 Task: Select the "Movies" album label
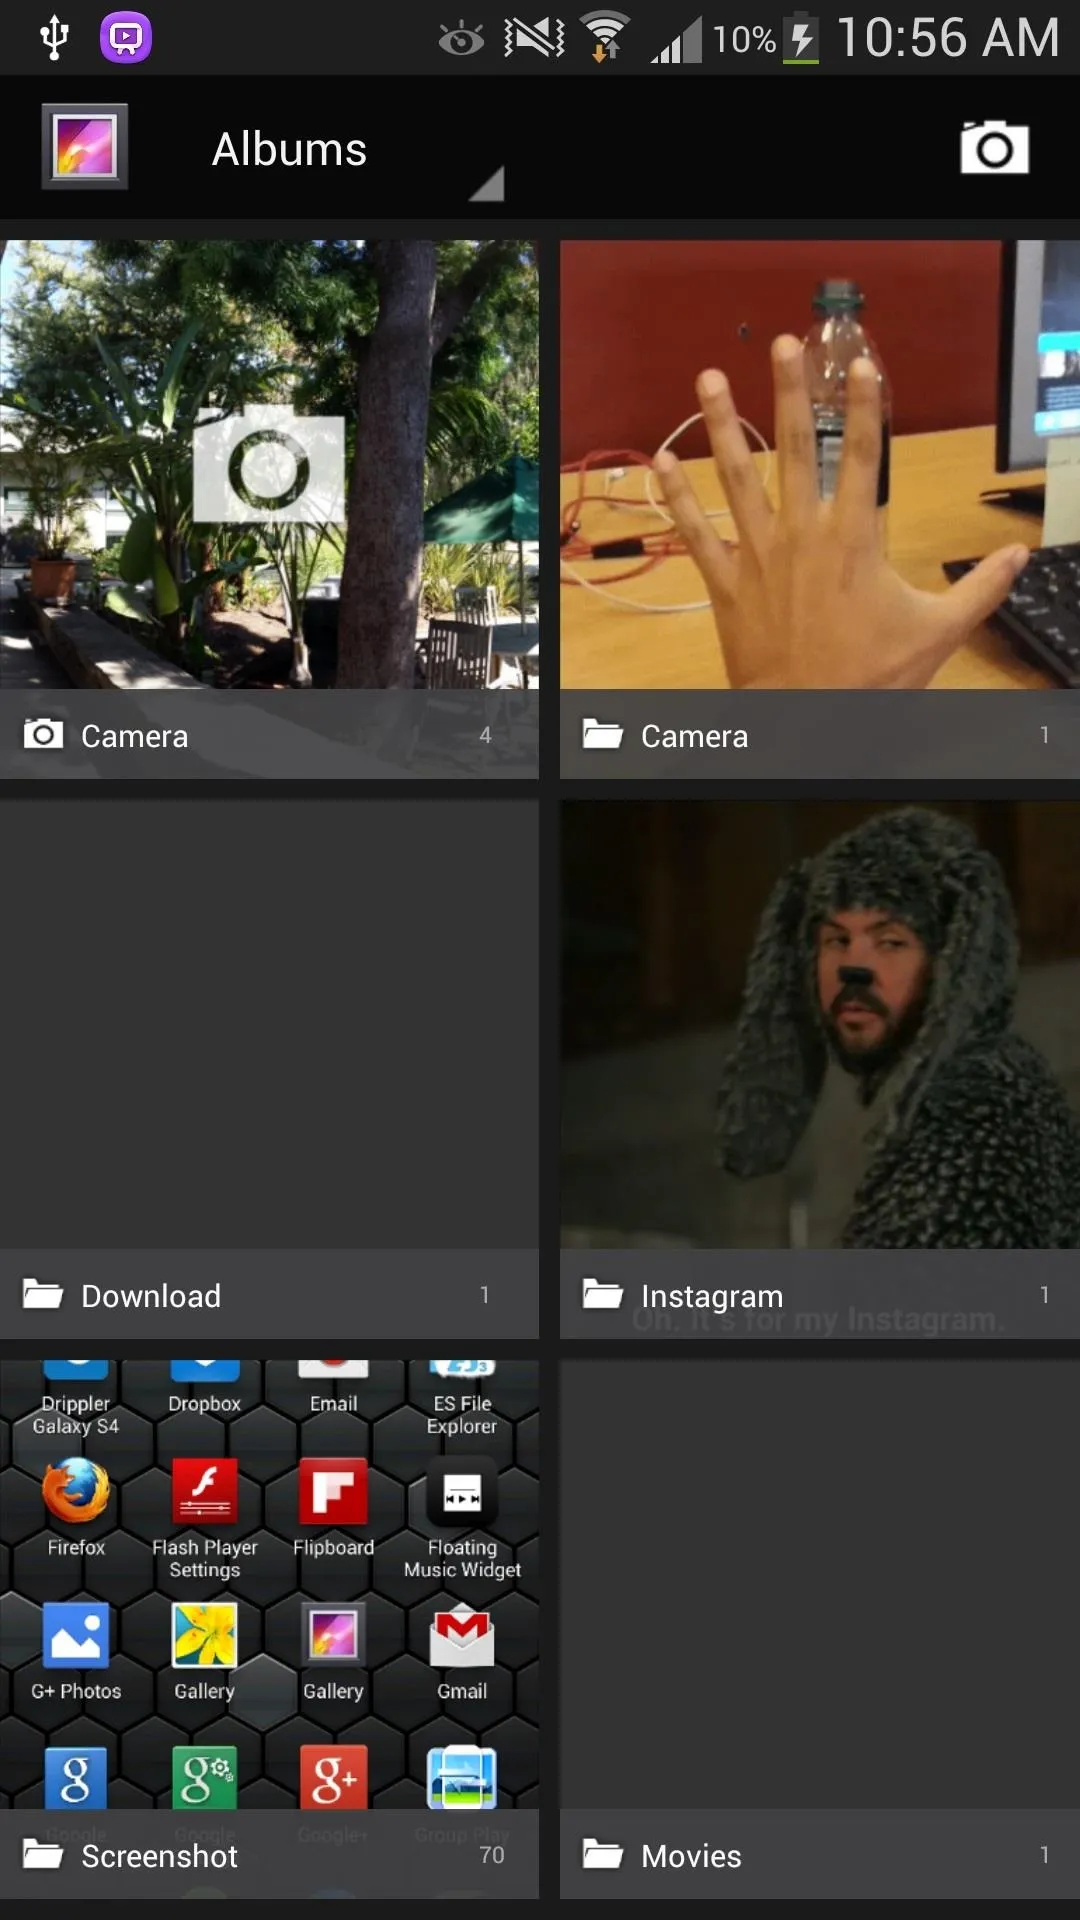[x=691, y=1856]
